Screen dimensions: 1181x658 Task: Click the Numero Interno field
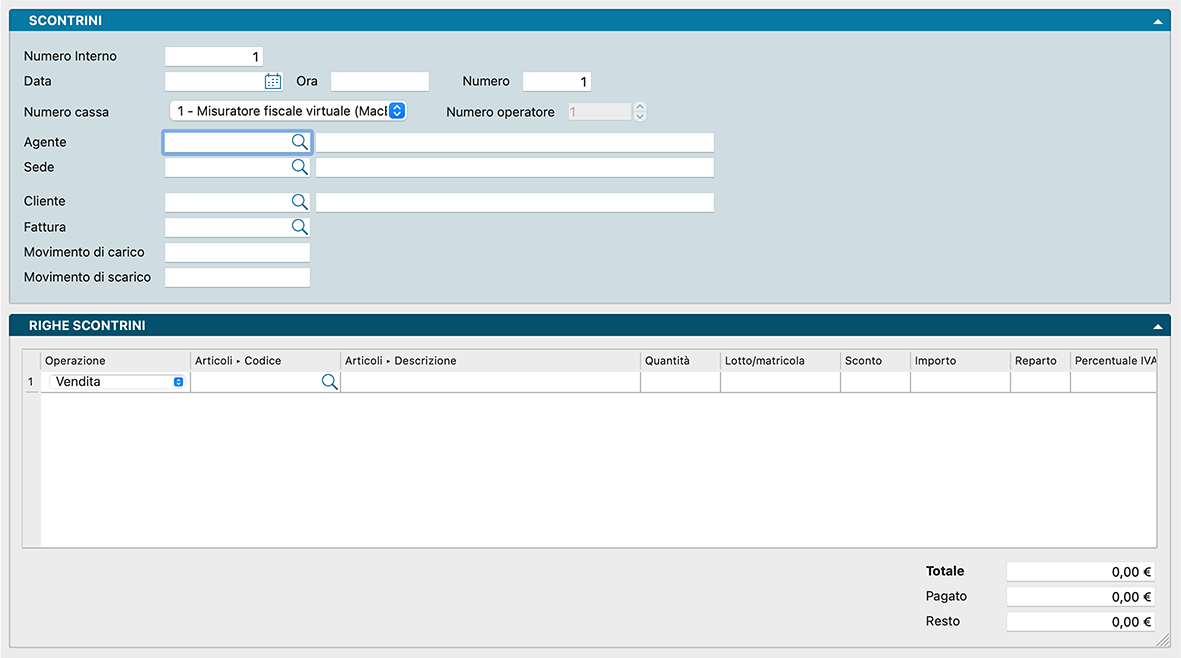(x=213, y=57)
